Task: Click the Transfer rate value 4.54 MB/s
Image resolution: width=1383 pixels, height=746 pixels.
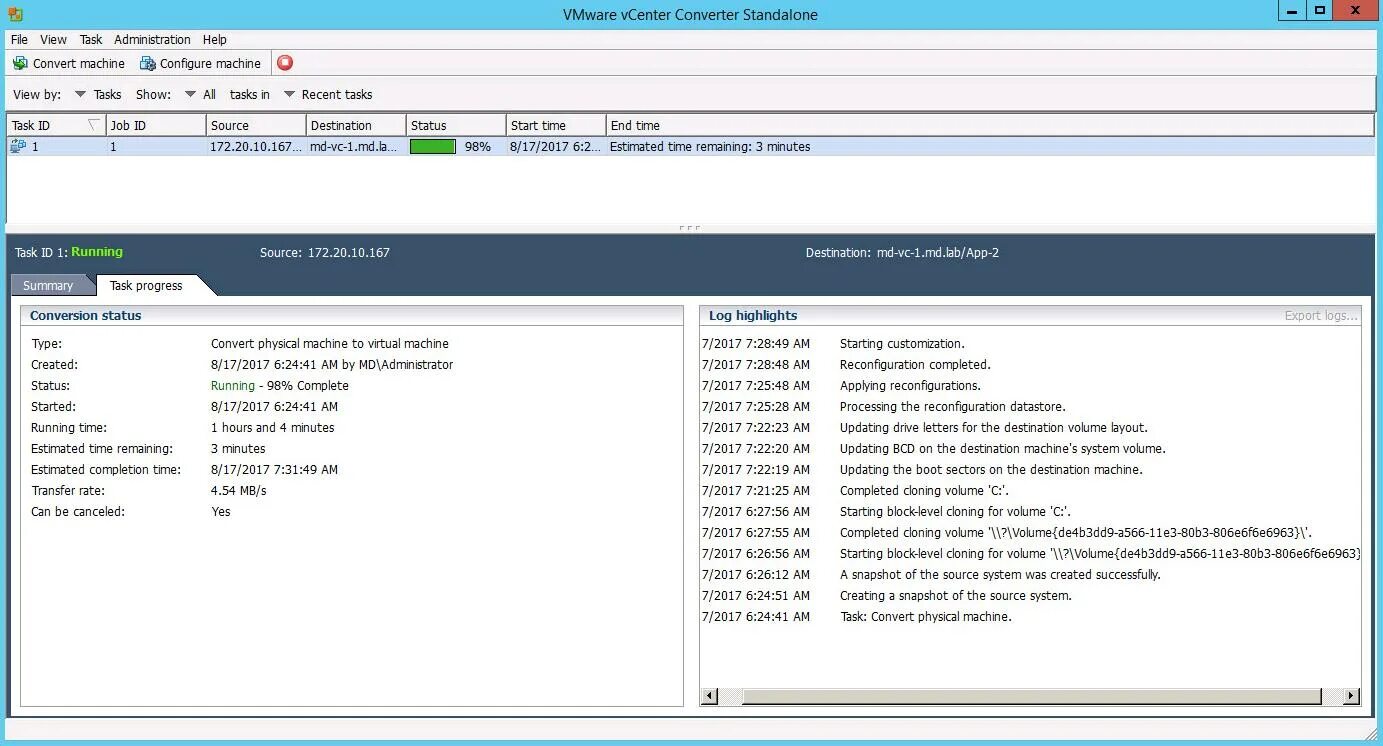Action: (x=238, y=491)
